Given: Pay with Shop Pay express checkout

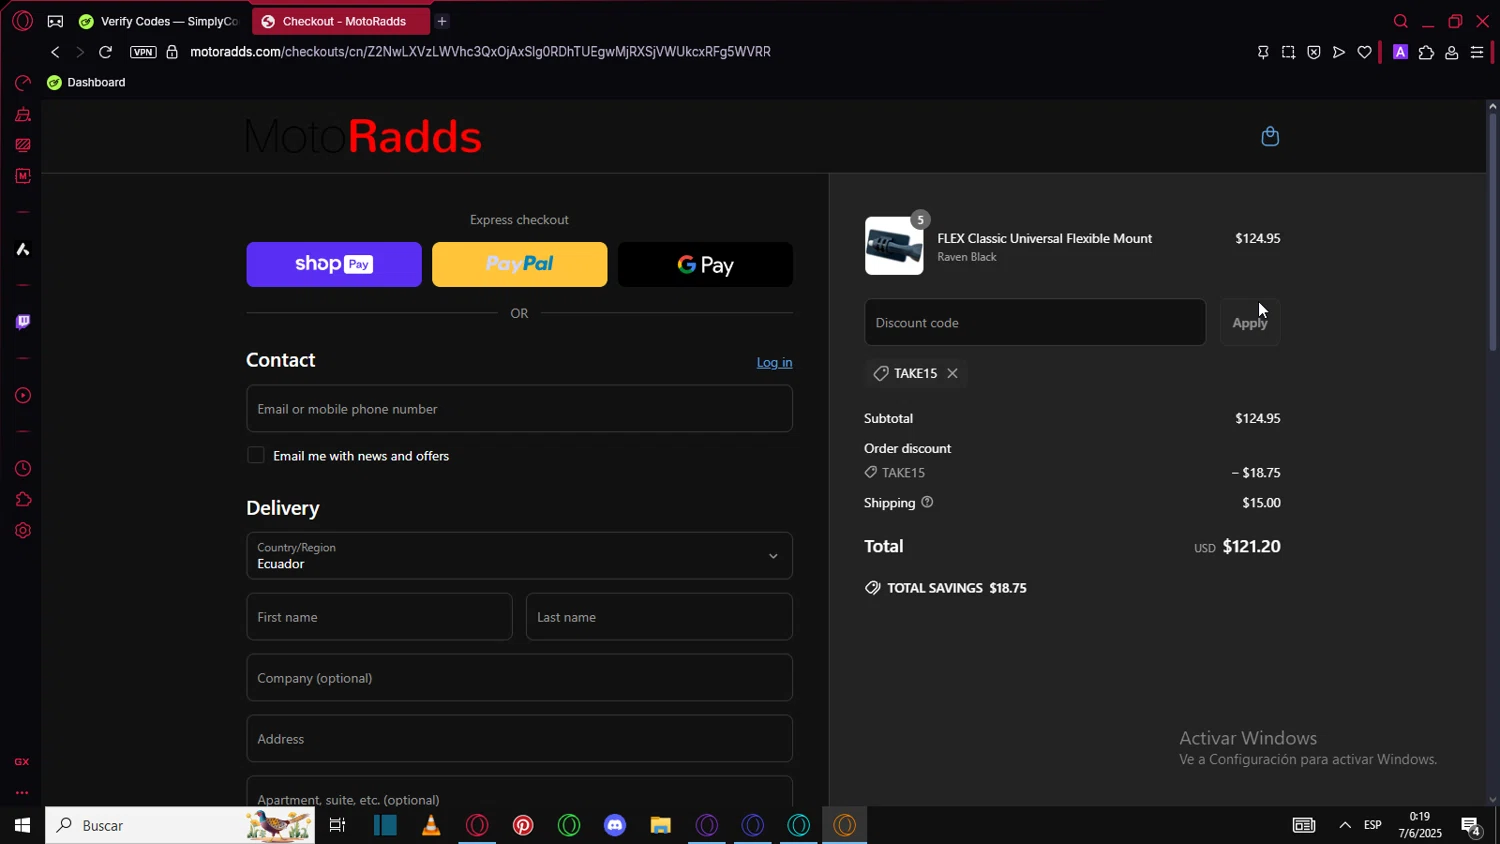Looking at the screenshot, I should point(334,264).
